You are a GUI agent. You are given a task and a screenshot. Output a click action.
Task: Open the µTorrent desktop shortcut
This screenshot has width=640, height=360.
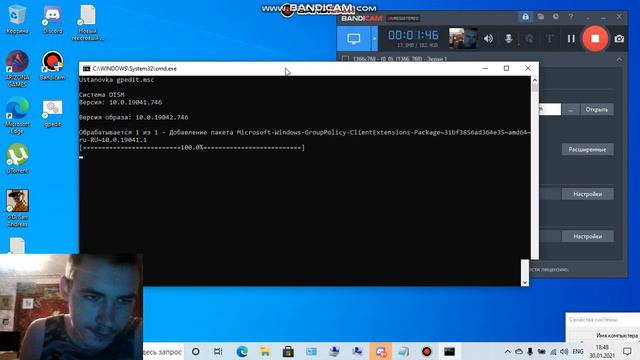tap(17, 158)
